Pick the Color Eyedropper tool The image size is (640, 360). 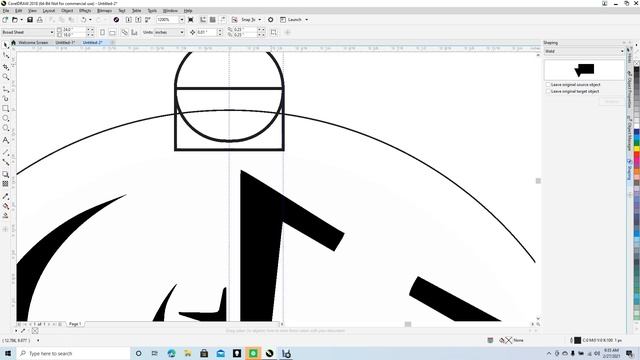click(6, 196)
